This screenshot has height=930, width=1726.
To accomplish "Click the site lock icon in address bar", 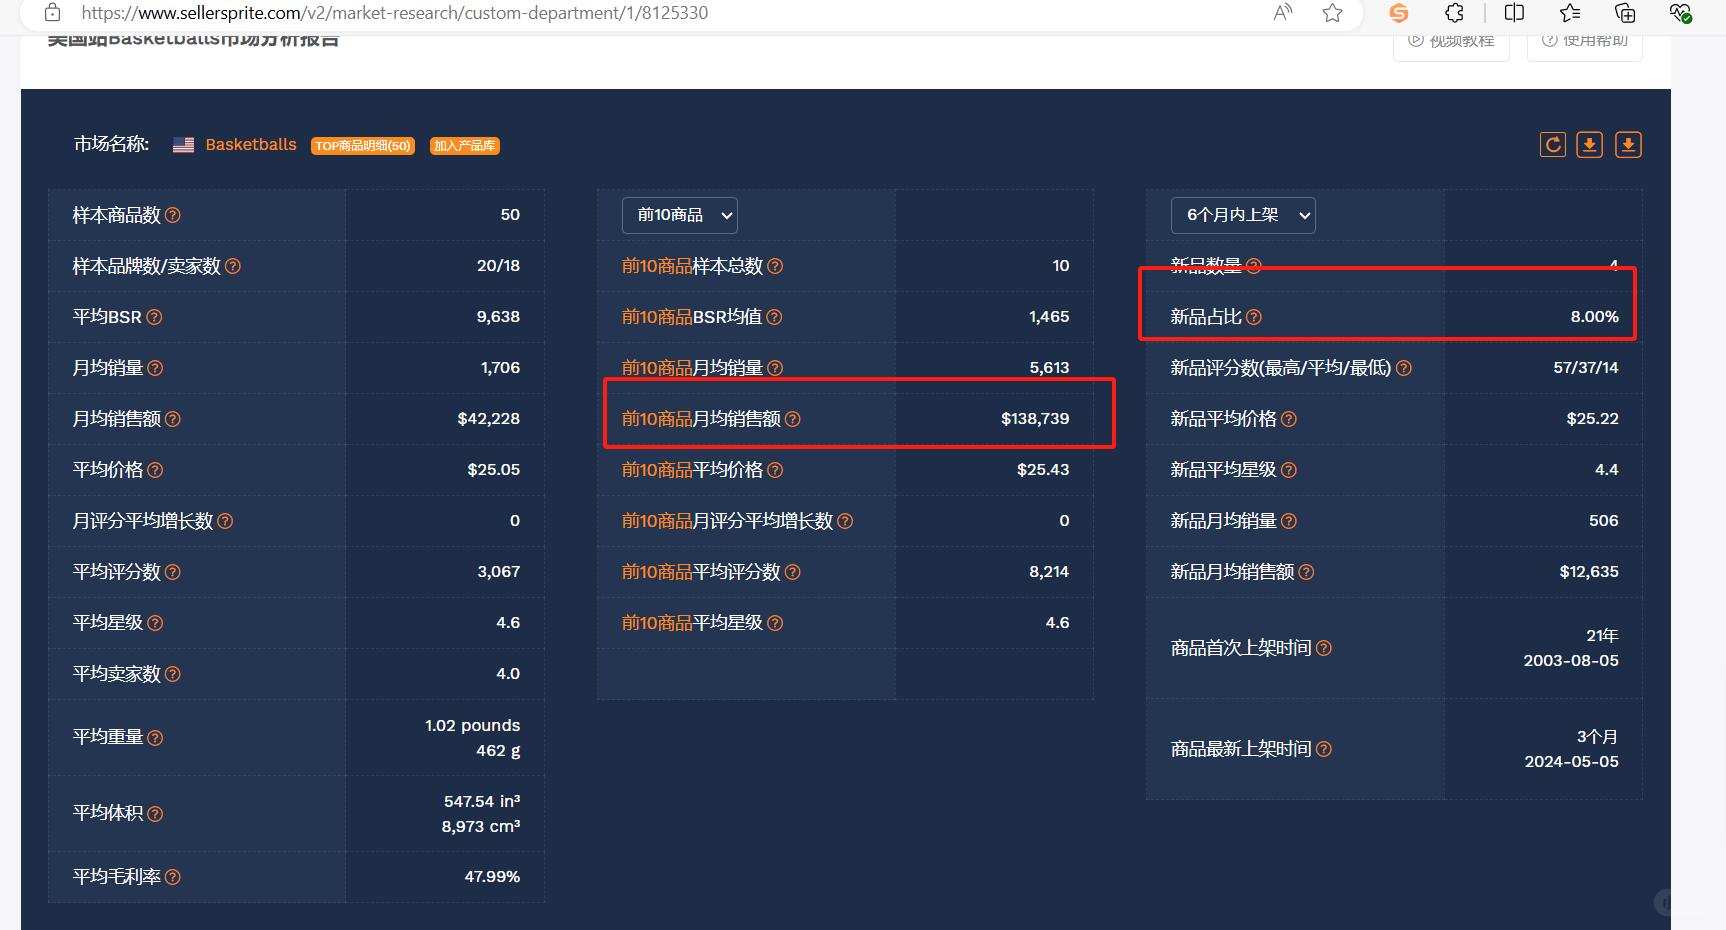I will tap(53, 13).
